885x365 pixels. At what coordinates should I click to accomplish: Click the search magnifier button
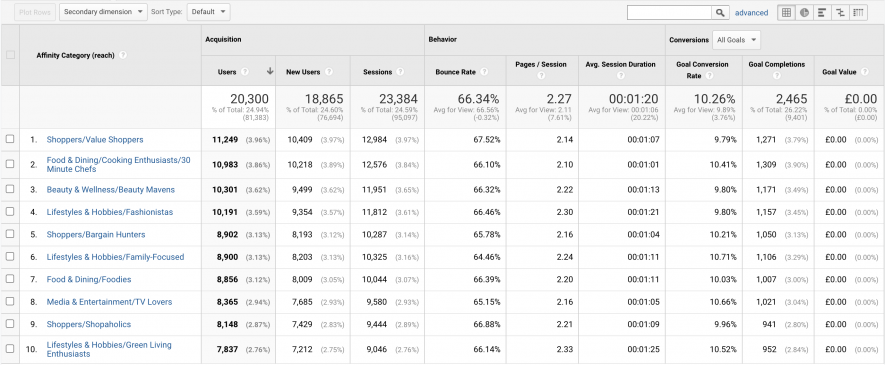pos(720,12)
